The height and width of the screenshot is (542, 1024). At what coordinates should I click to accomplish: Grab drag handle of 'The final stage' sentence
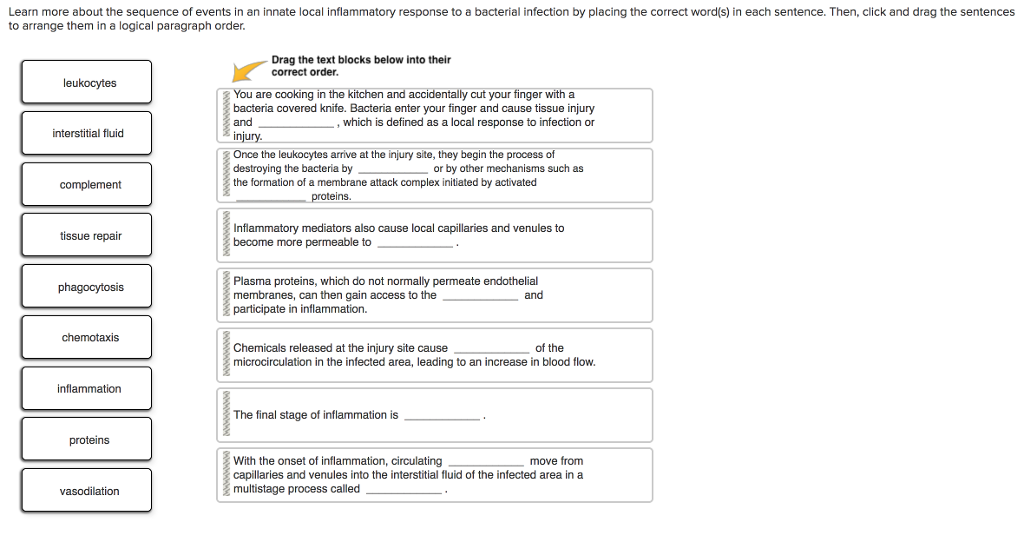coord(225,415)
